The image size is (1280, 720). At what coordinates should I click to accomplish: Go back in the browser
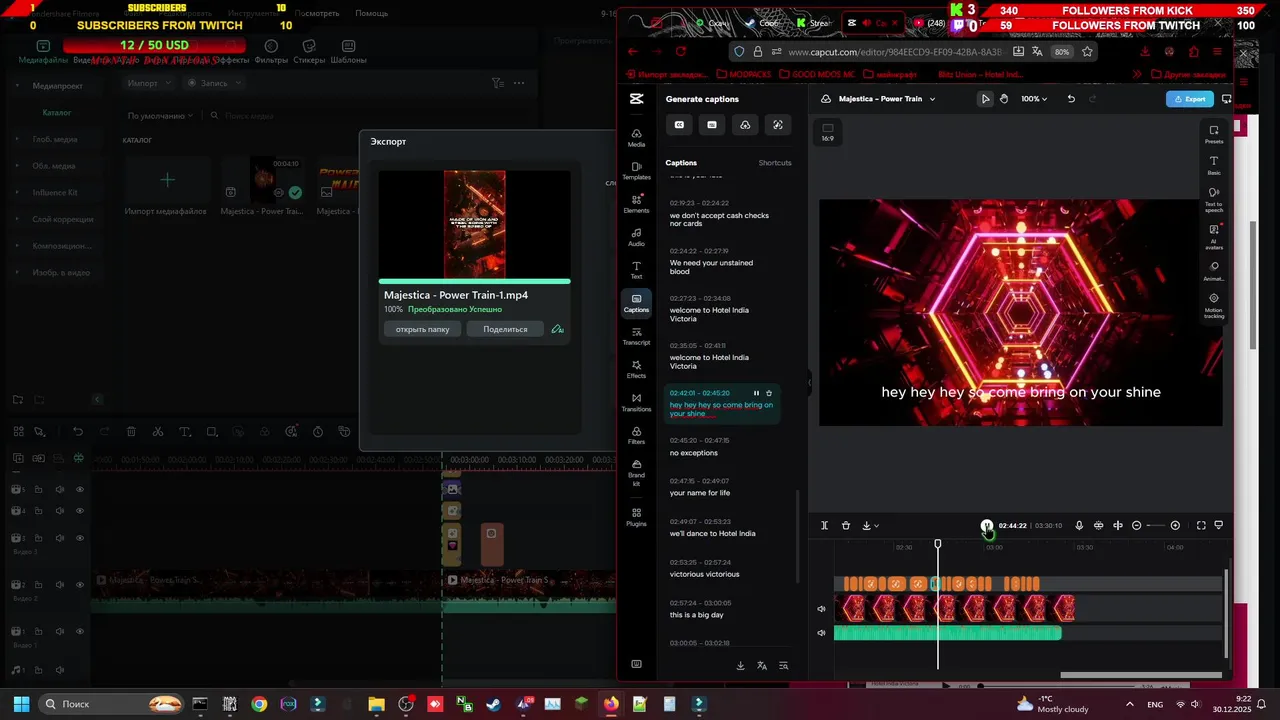pyautogui.click(x=632, y=51)
